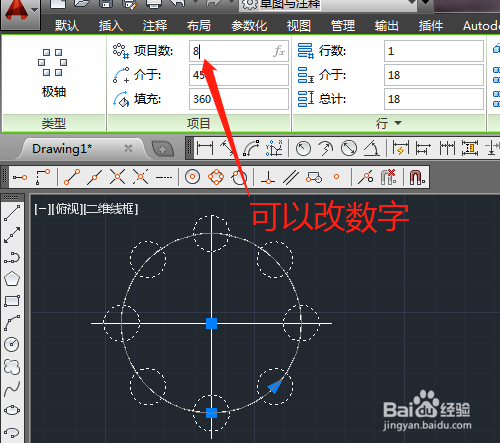The width and height of the screenshot is (500, 443).
Task: Click the 极轴 polar array type icon
Action: pos(53,62)
